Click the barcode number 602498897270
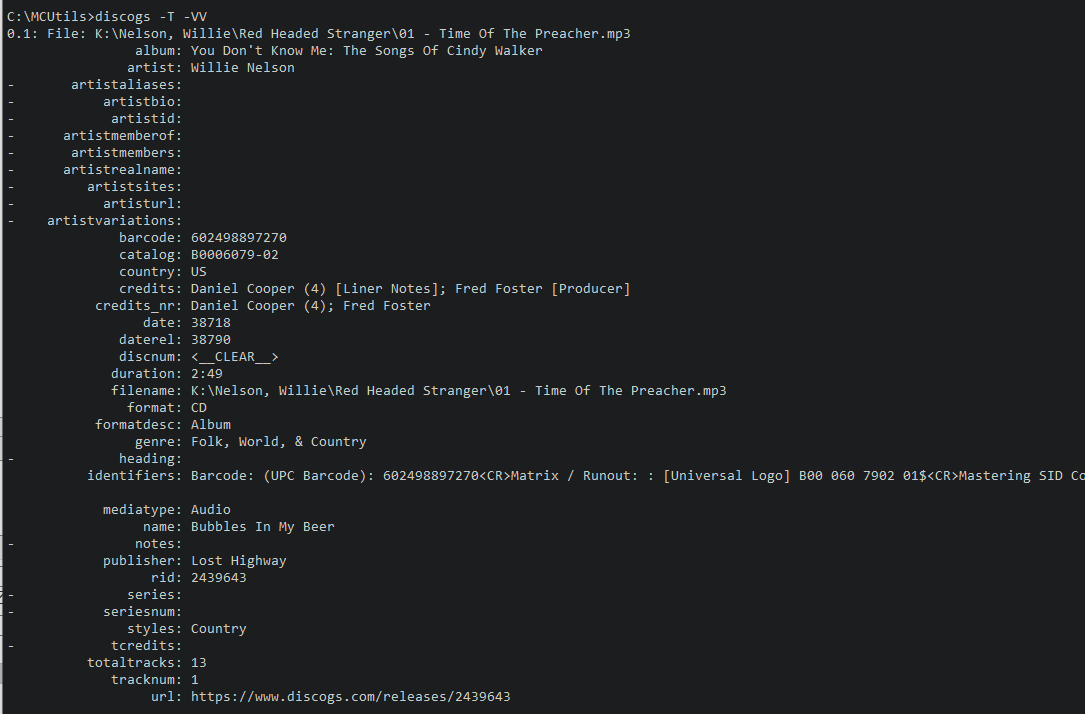Viewport: 1085px width, 714px height. point(239,238)
